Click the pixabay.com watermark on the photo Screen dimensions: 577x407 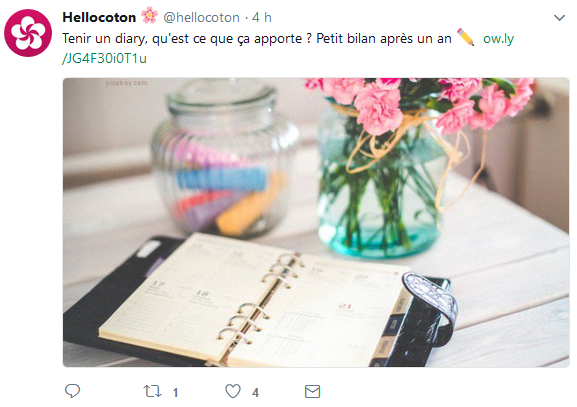point(126,83)
